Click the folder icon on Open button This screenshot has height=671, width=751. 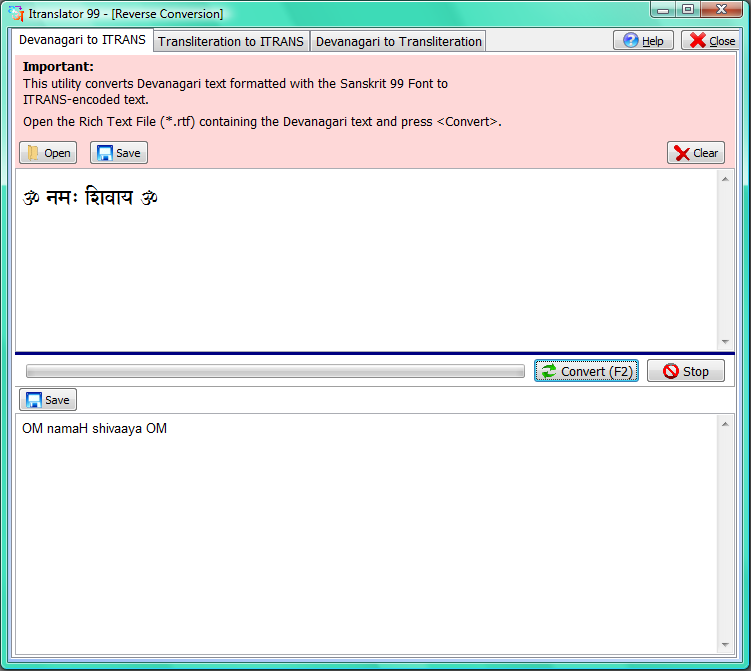tap(33, 153)
